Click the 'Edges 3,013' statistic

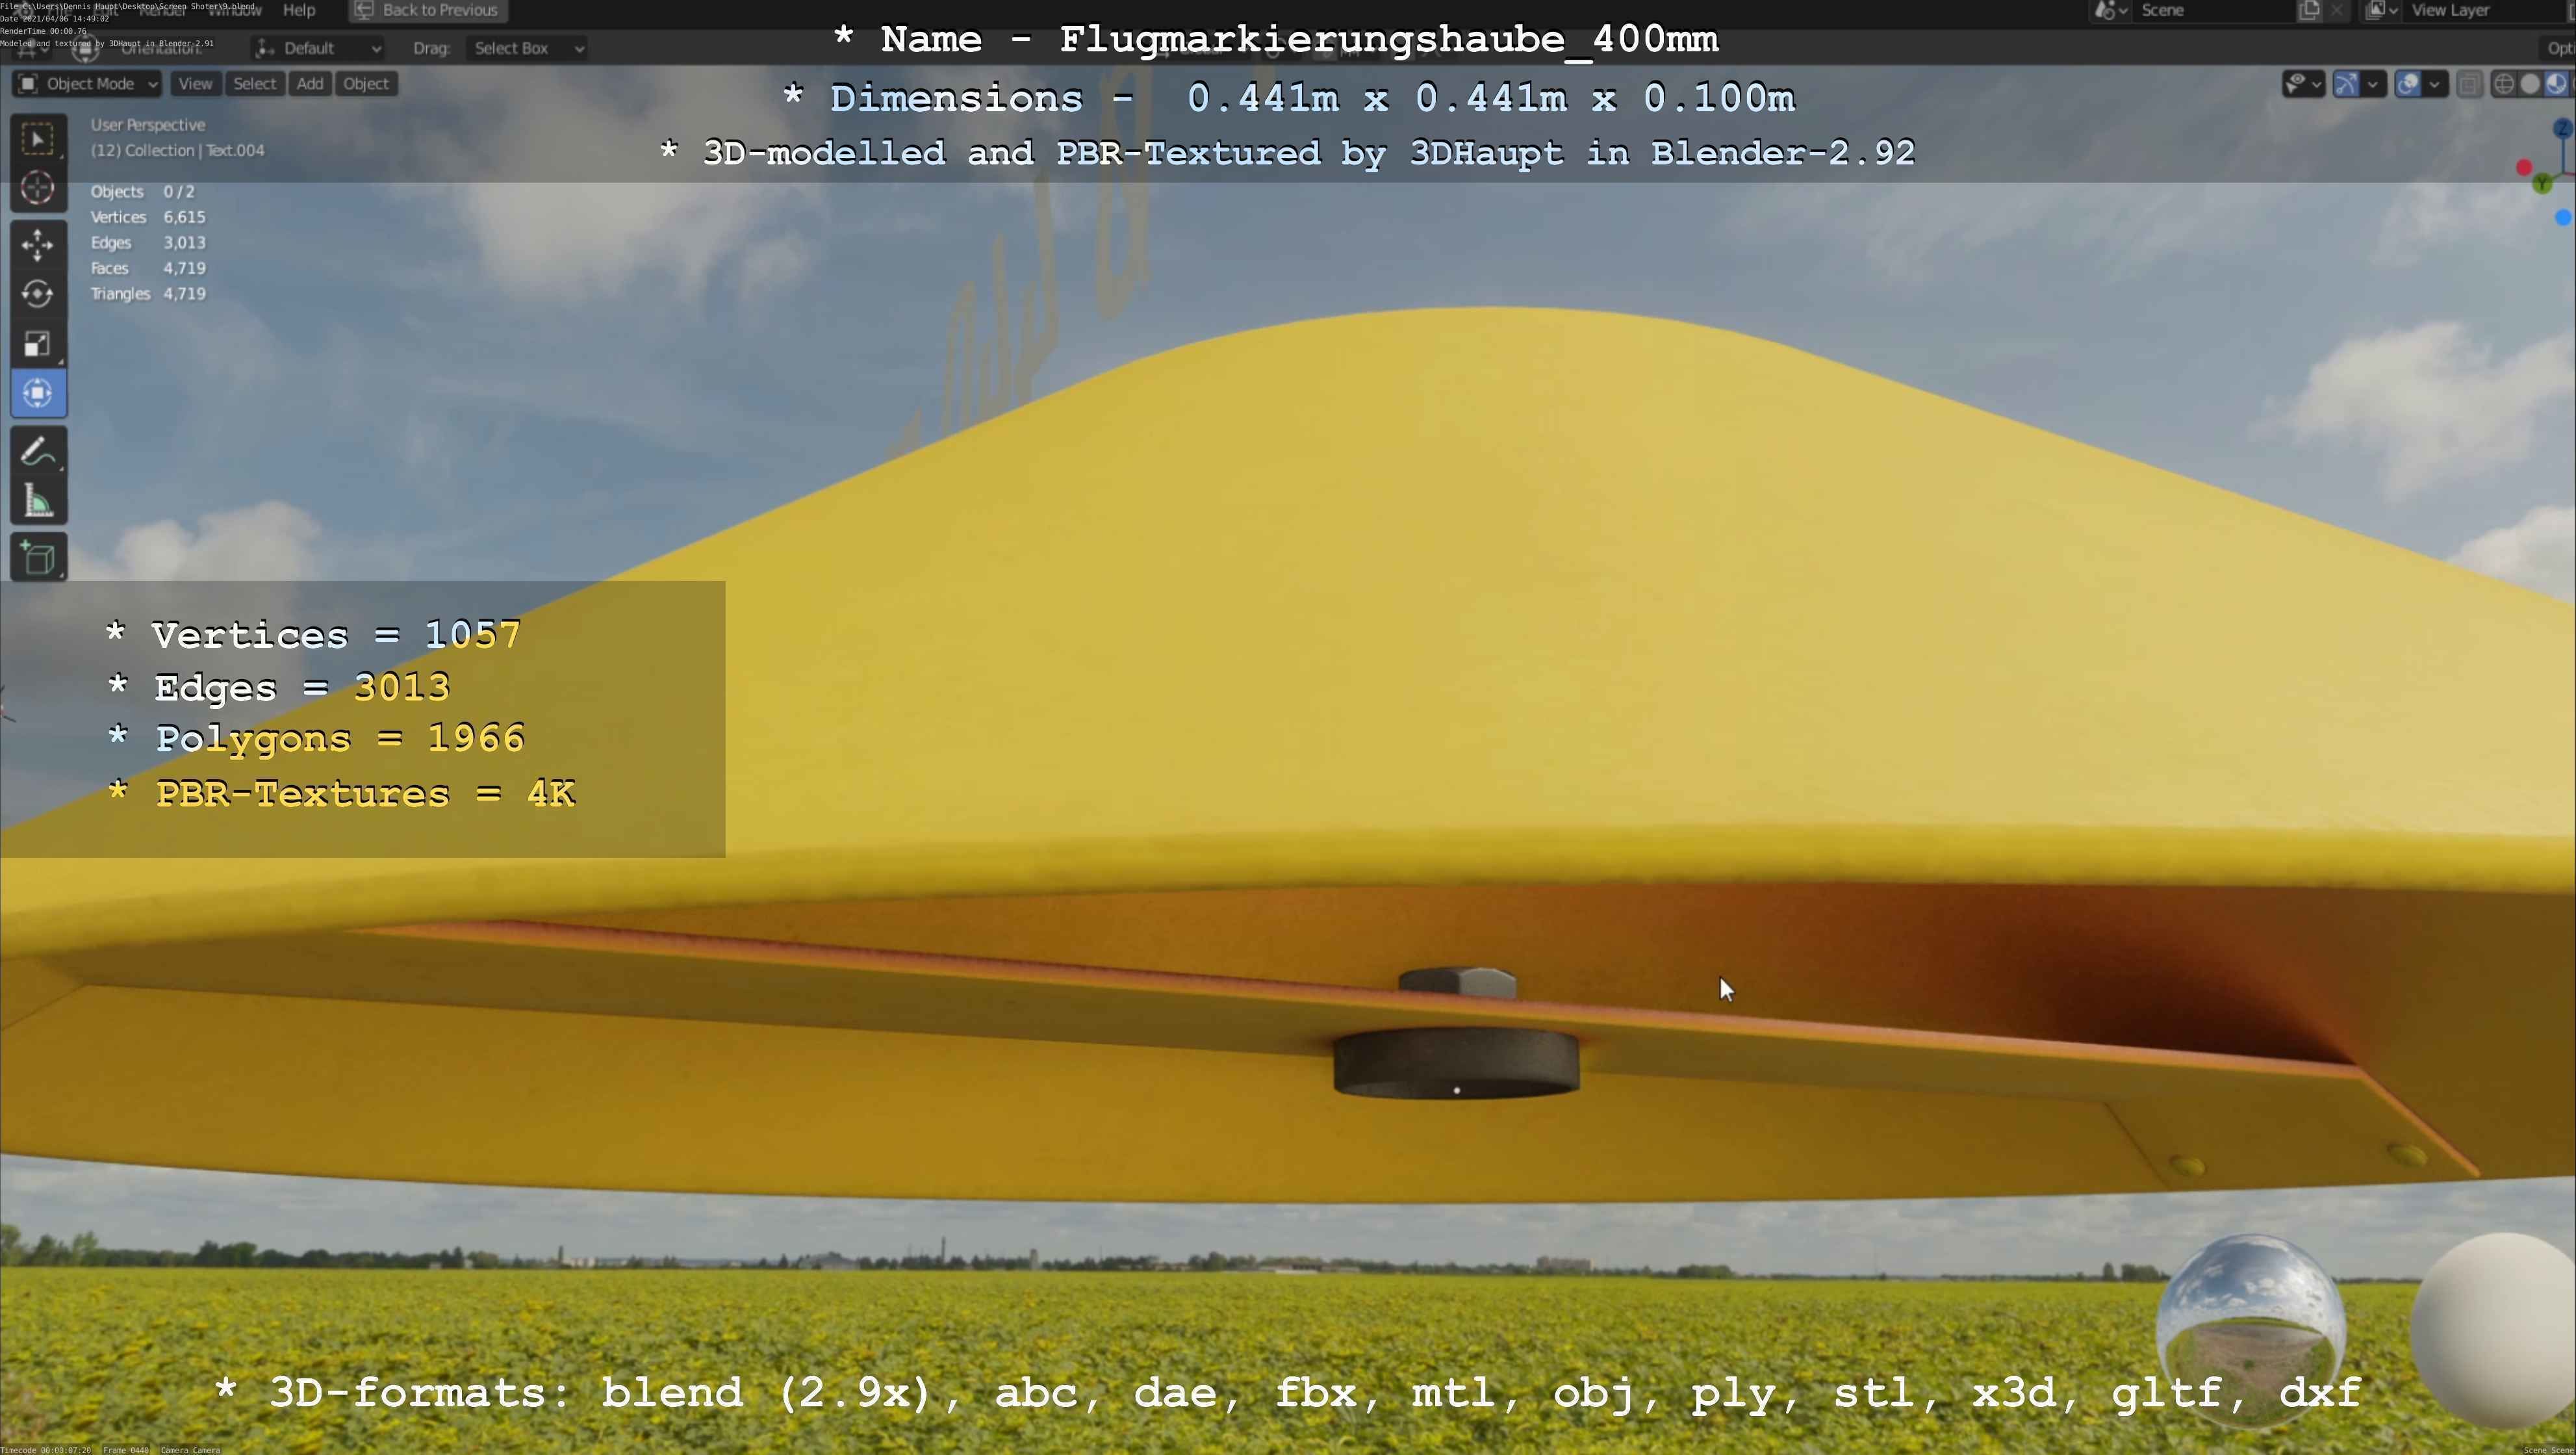pos(148,243)
